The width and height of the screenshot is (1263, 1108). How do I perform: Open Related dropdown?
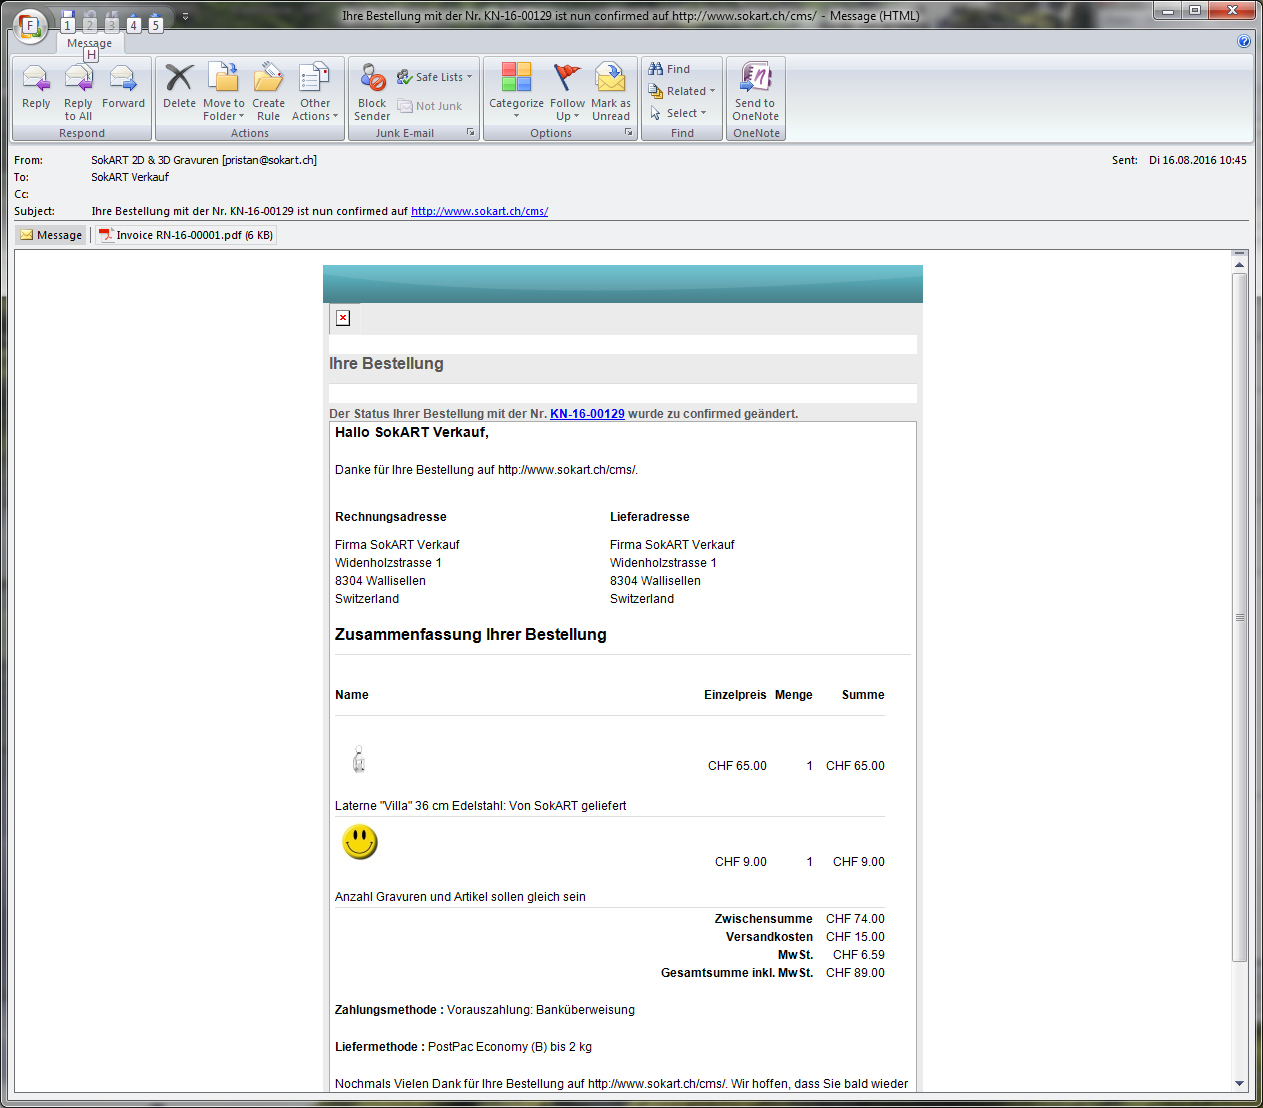pyautogui.click(x=682, y=91)
